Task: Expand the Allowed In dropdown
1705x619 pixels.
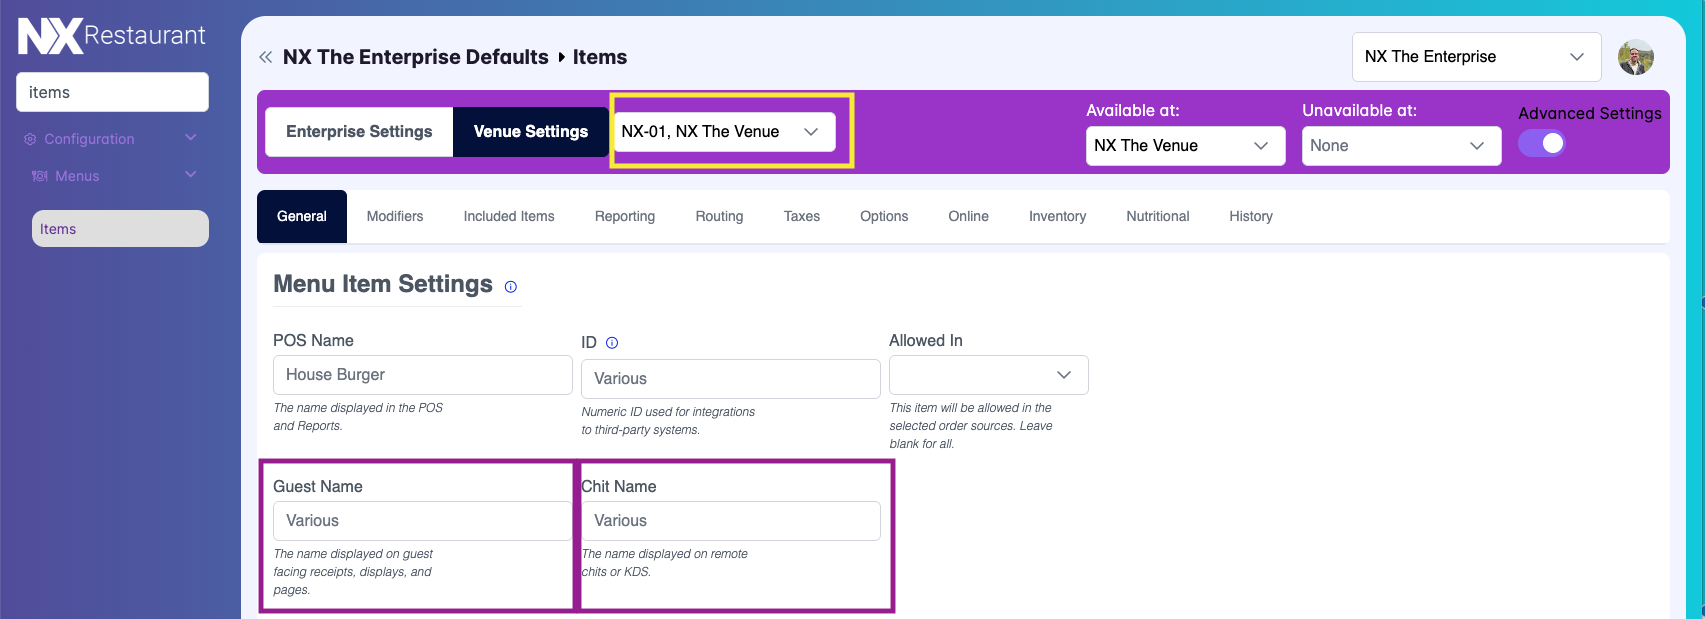Action: [x=989, y=375]
